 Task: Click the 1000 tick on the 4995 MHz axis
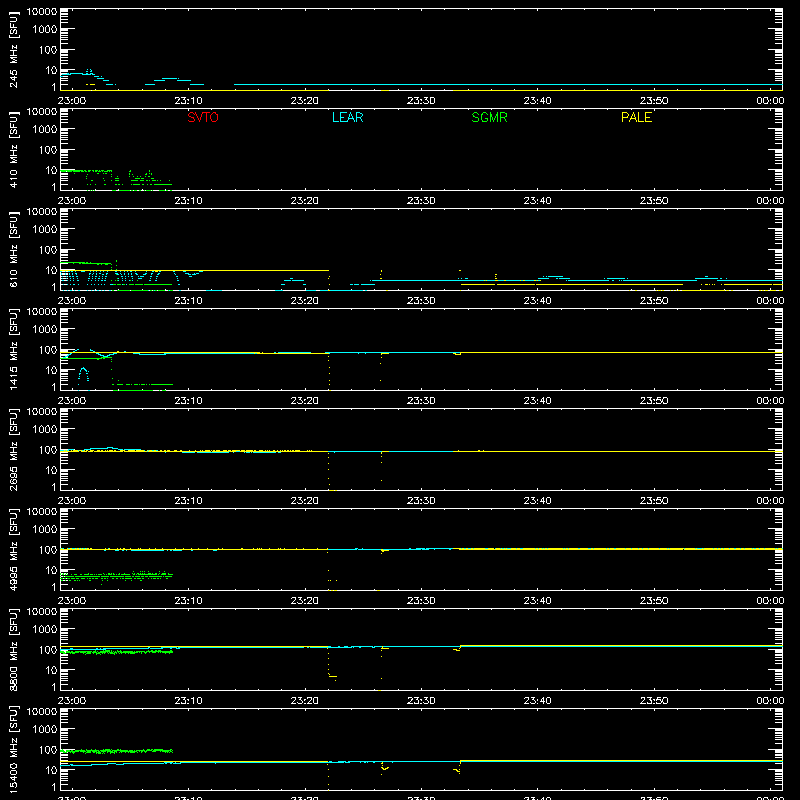click(45, 530)
